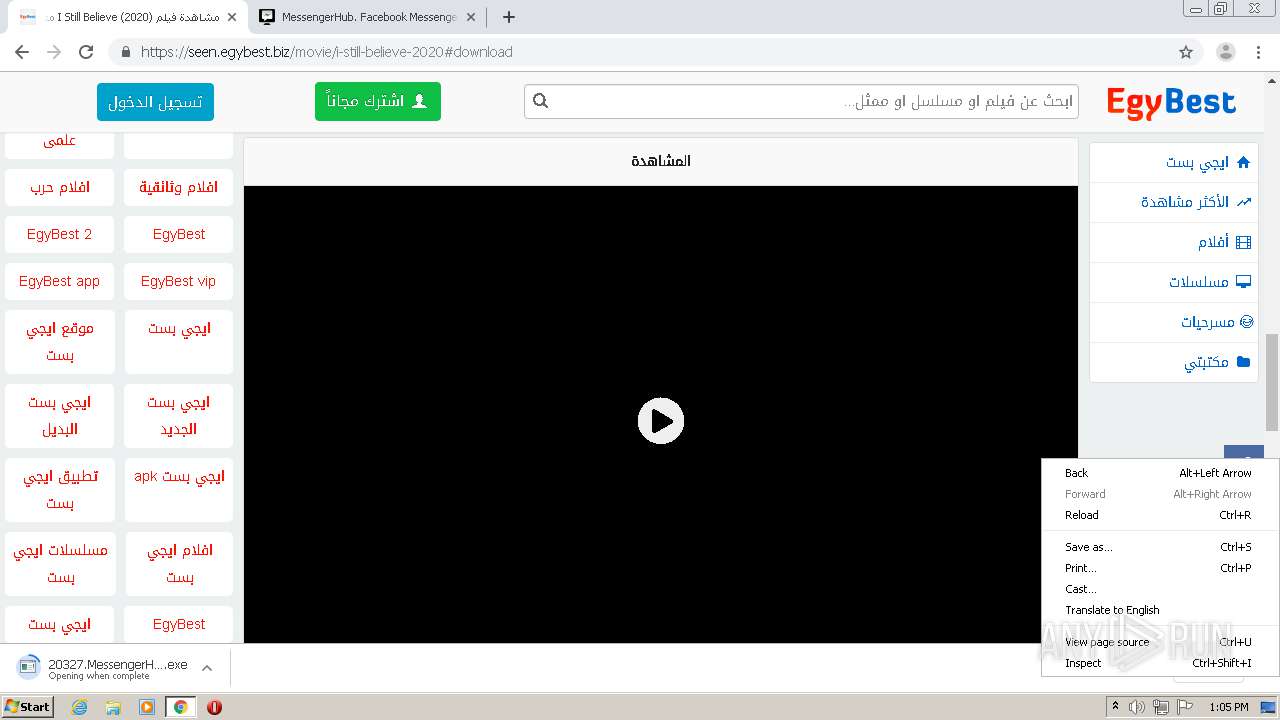Open home link ايجي بست in sidebar

click(x=1173, y=162)
